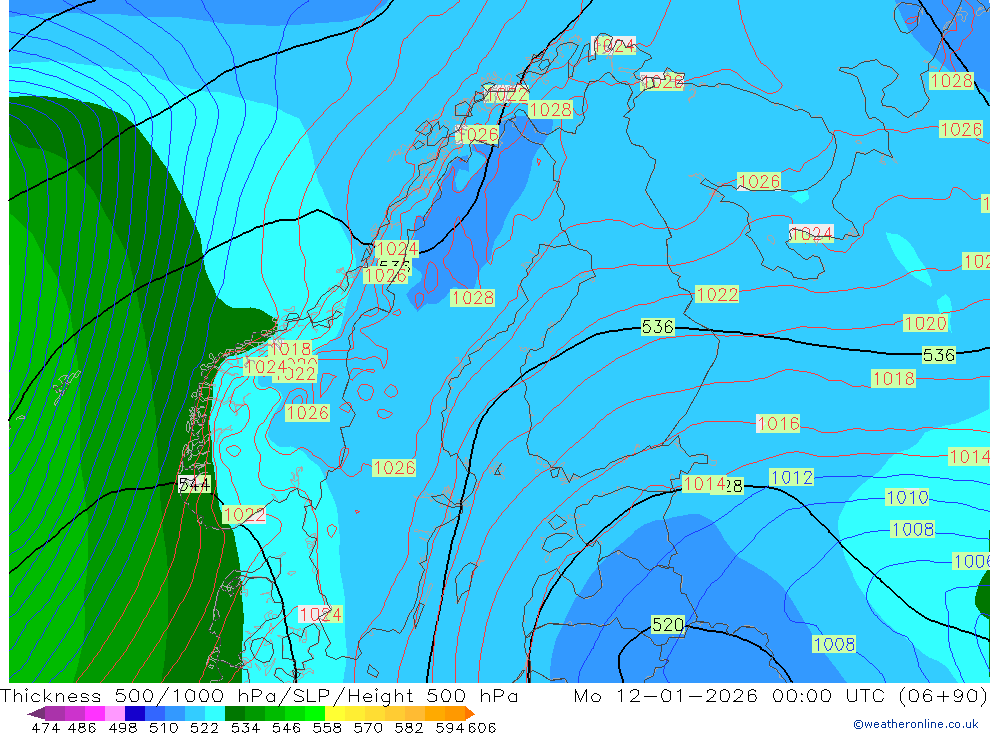Viewport: 1000px width, 733px height.
Task: Click the 536 label beside the 1022 label
Action: pos(657,327)
